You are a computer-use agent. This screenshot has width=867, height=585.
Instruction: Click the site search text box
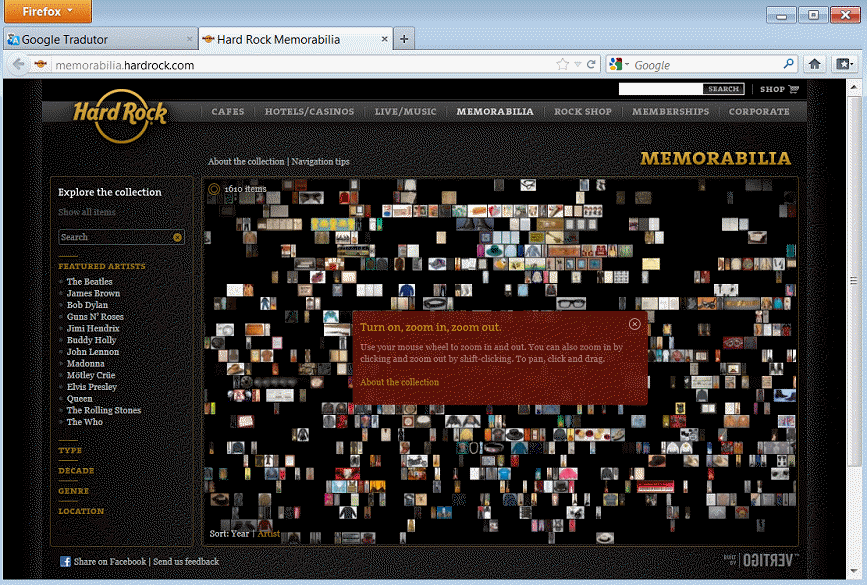click(x=661, y=89)
